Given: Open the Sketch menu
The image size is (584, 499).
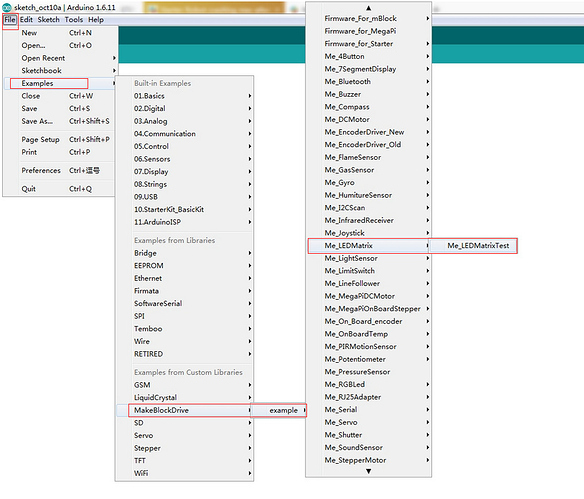Looking at the screenshot, I should pyautogui.click(x=48, y=20).
